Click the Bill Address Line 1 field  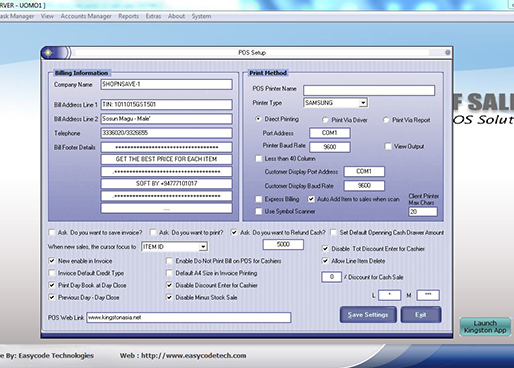tap(166, 104)
